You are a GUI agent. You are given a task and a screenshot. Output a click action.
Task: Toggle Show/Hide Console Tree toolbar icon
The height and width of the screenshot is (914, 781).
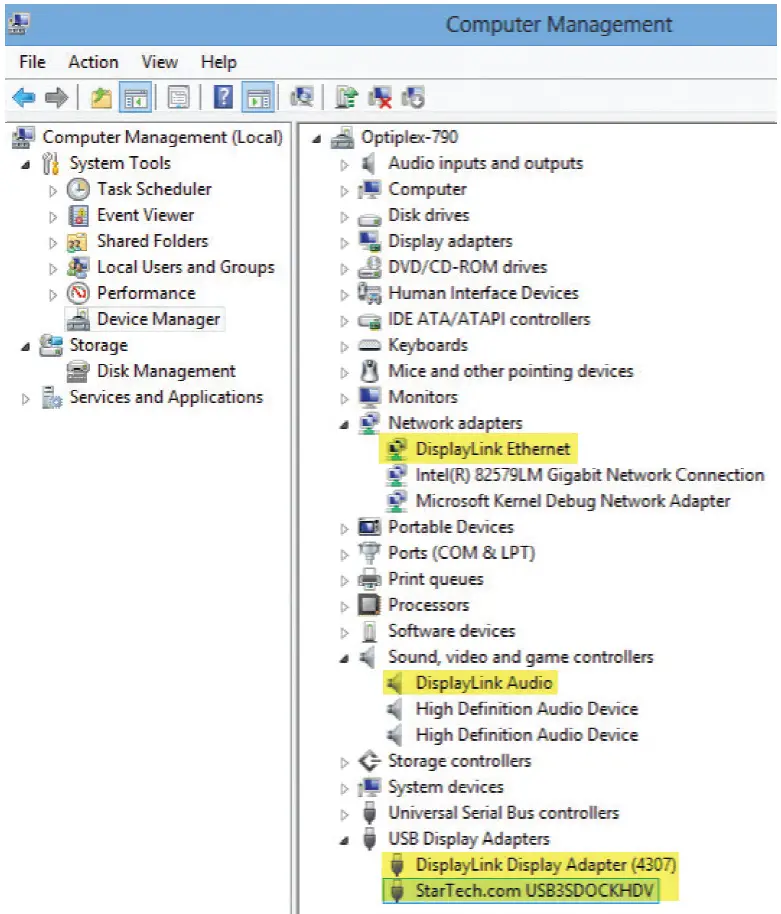coord(135,97)
